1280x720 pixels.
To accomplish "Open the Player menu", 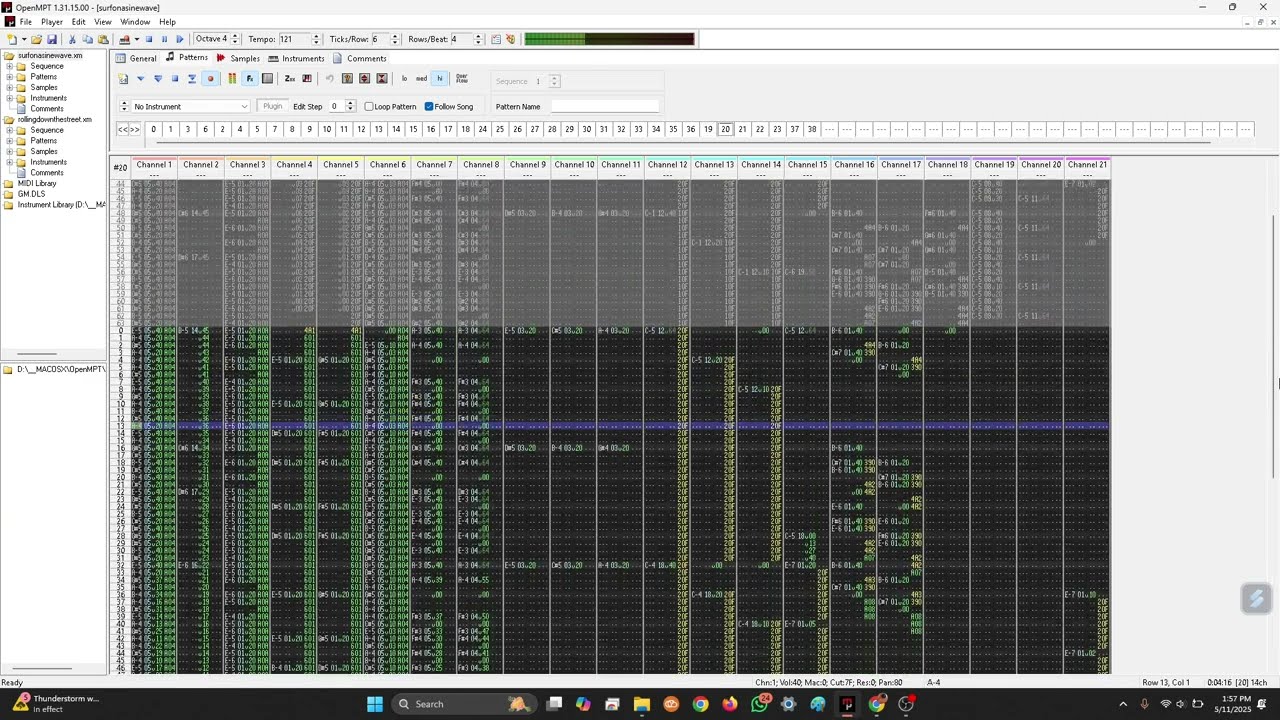I will coord(52,22).
